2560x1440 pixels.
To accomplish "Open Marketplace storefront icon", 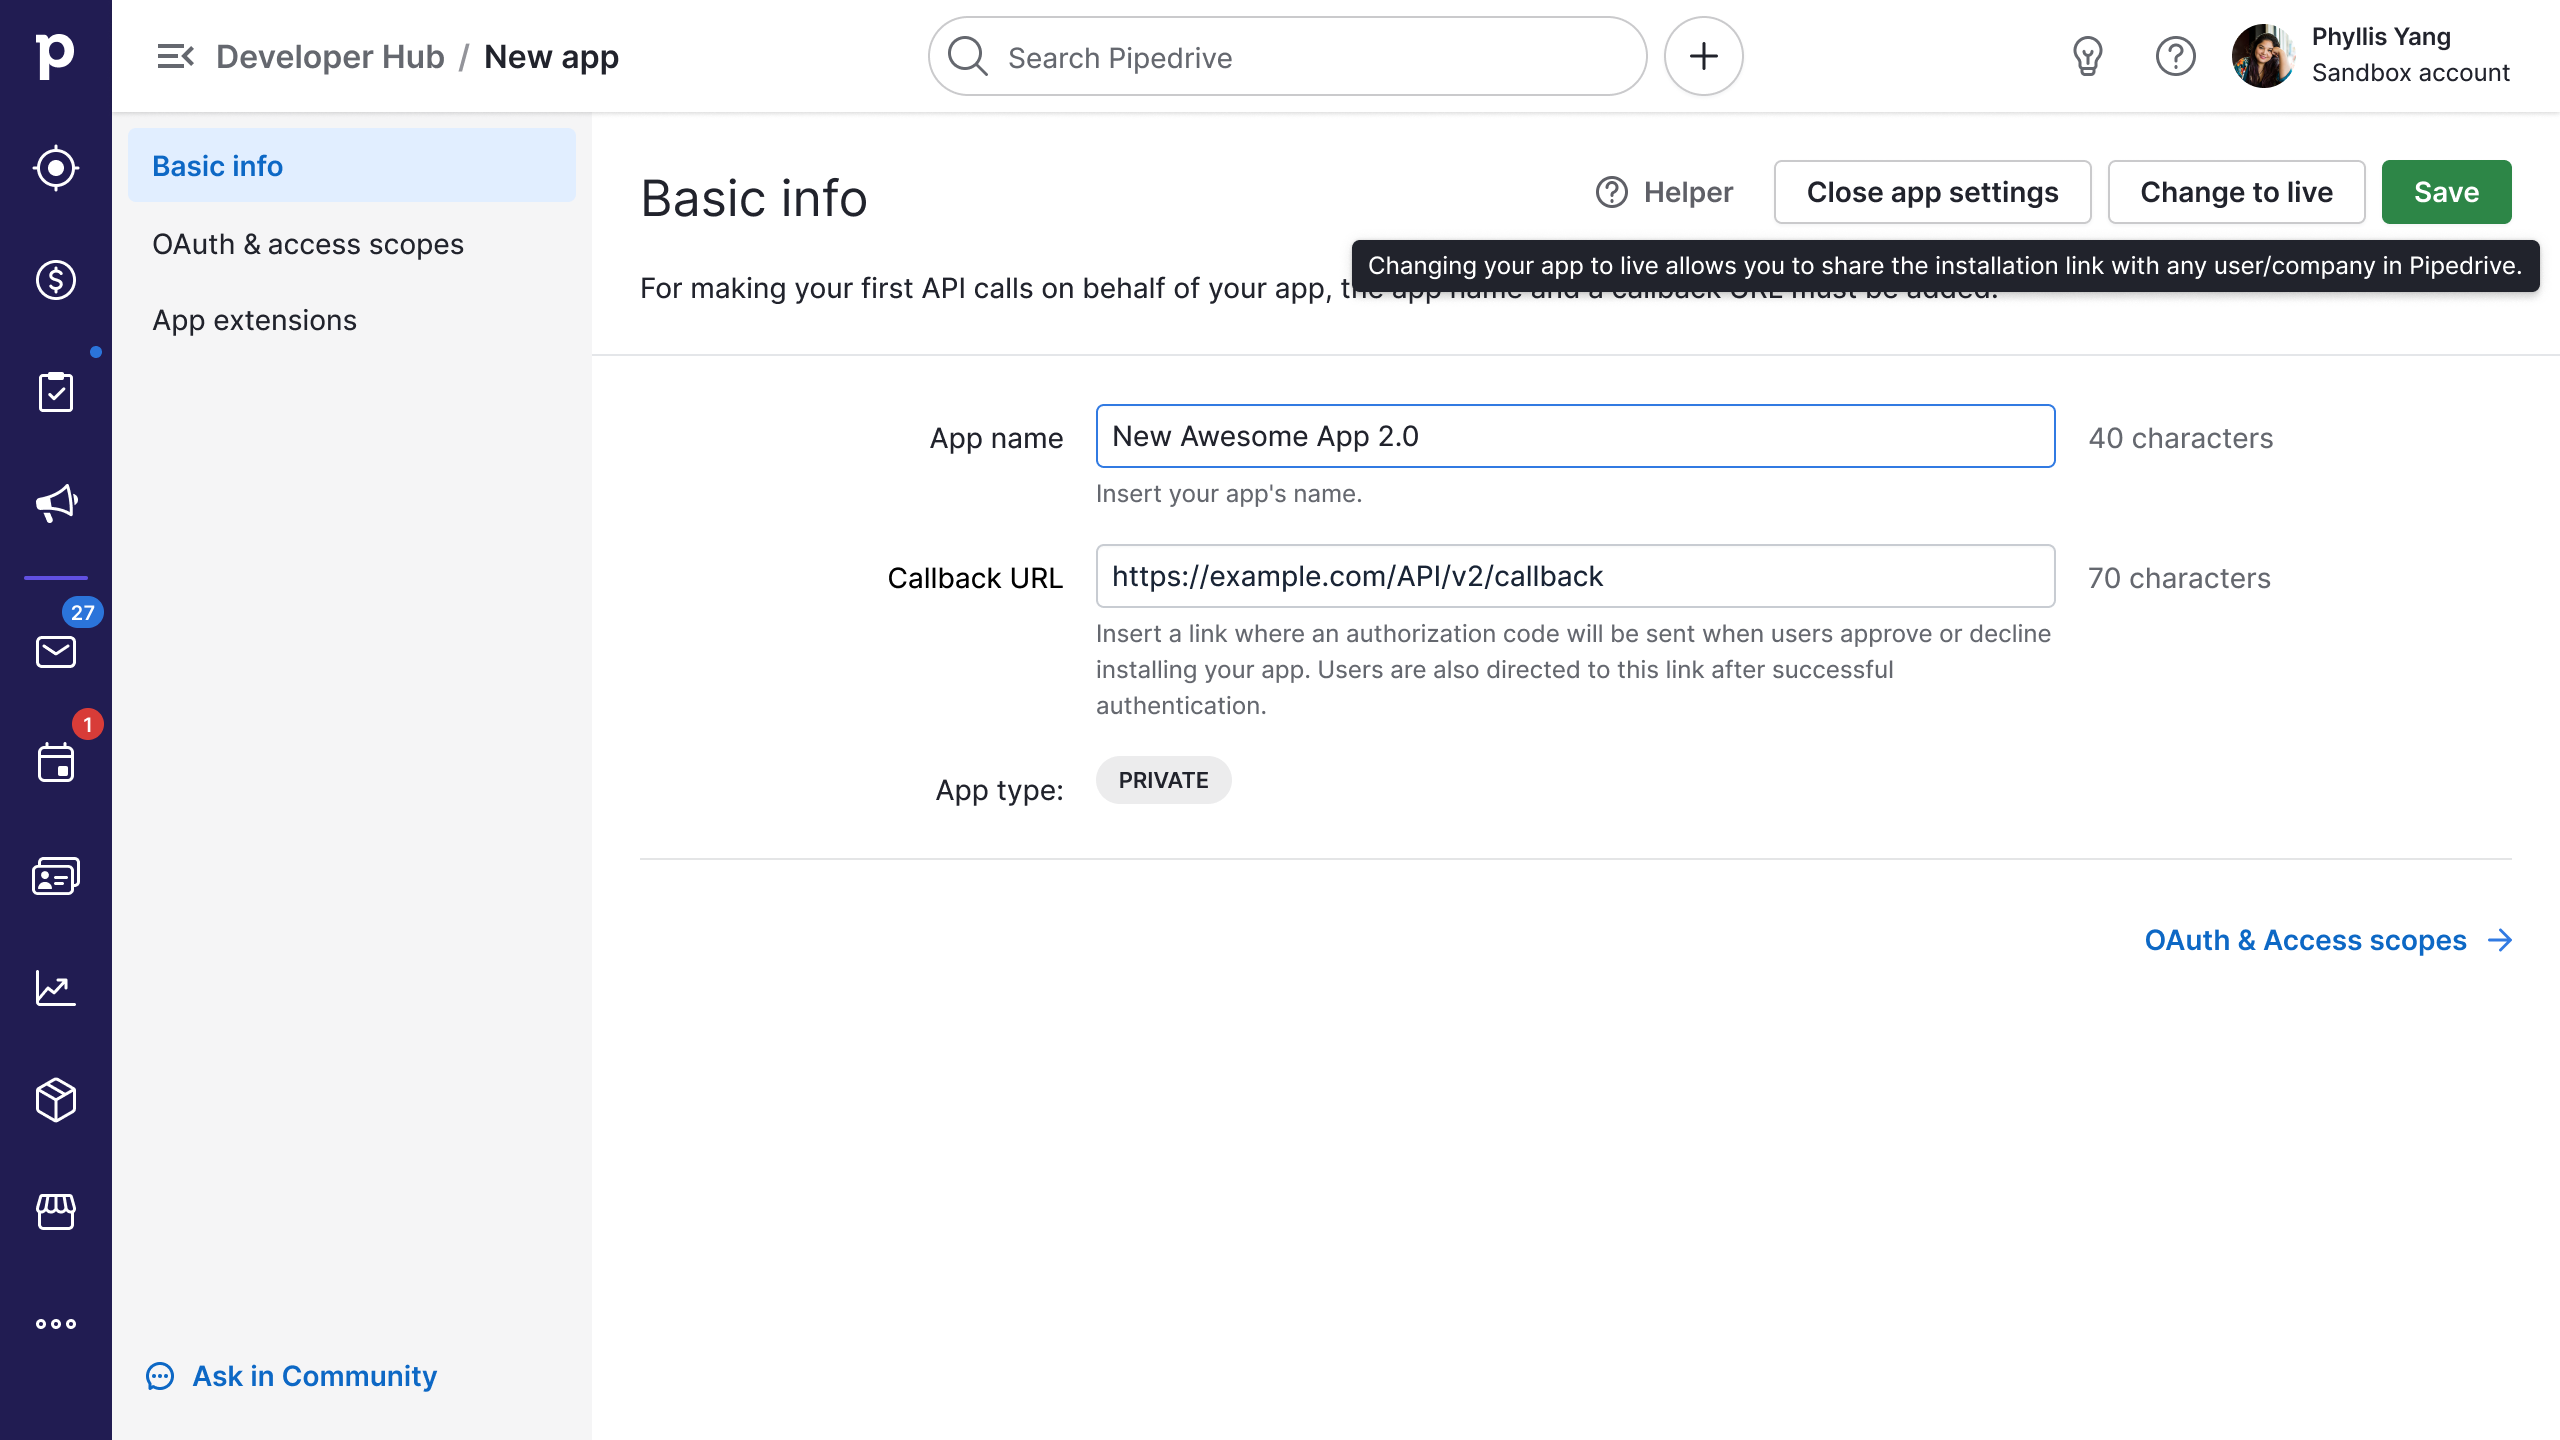I will (x=56, y=1212).
